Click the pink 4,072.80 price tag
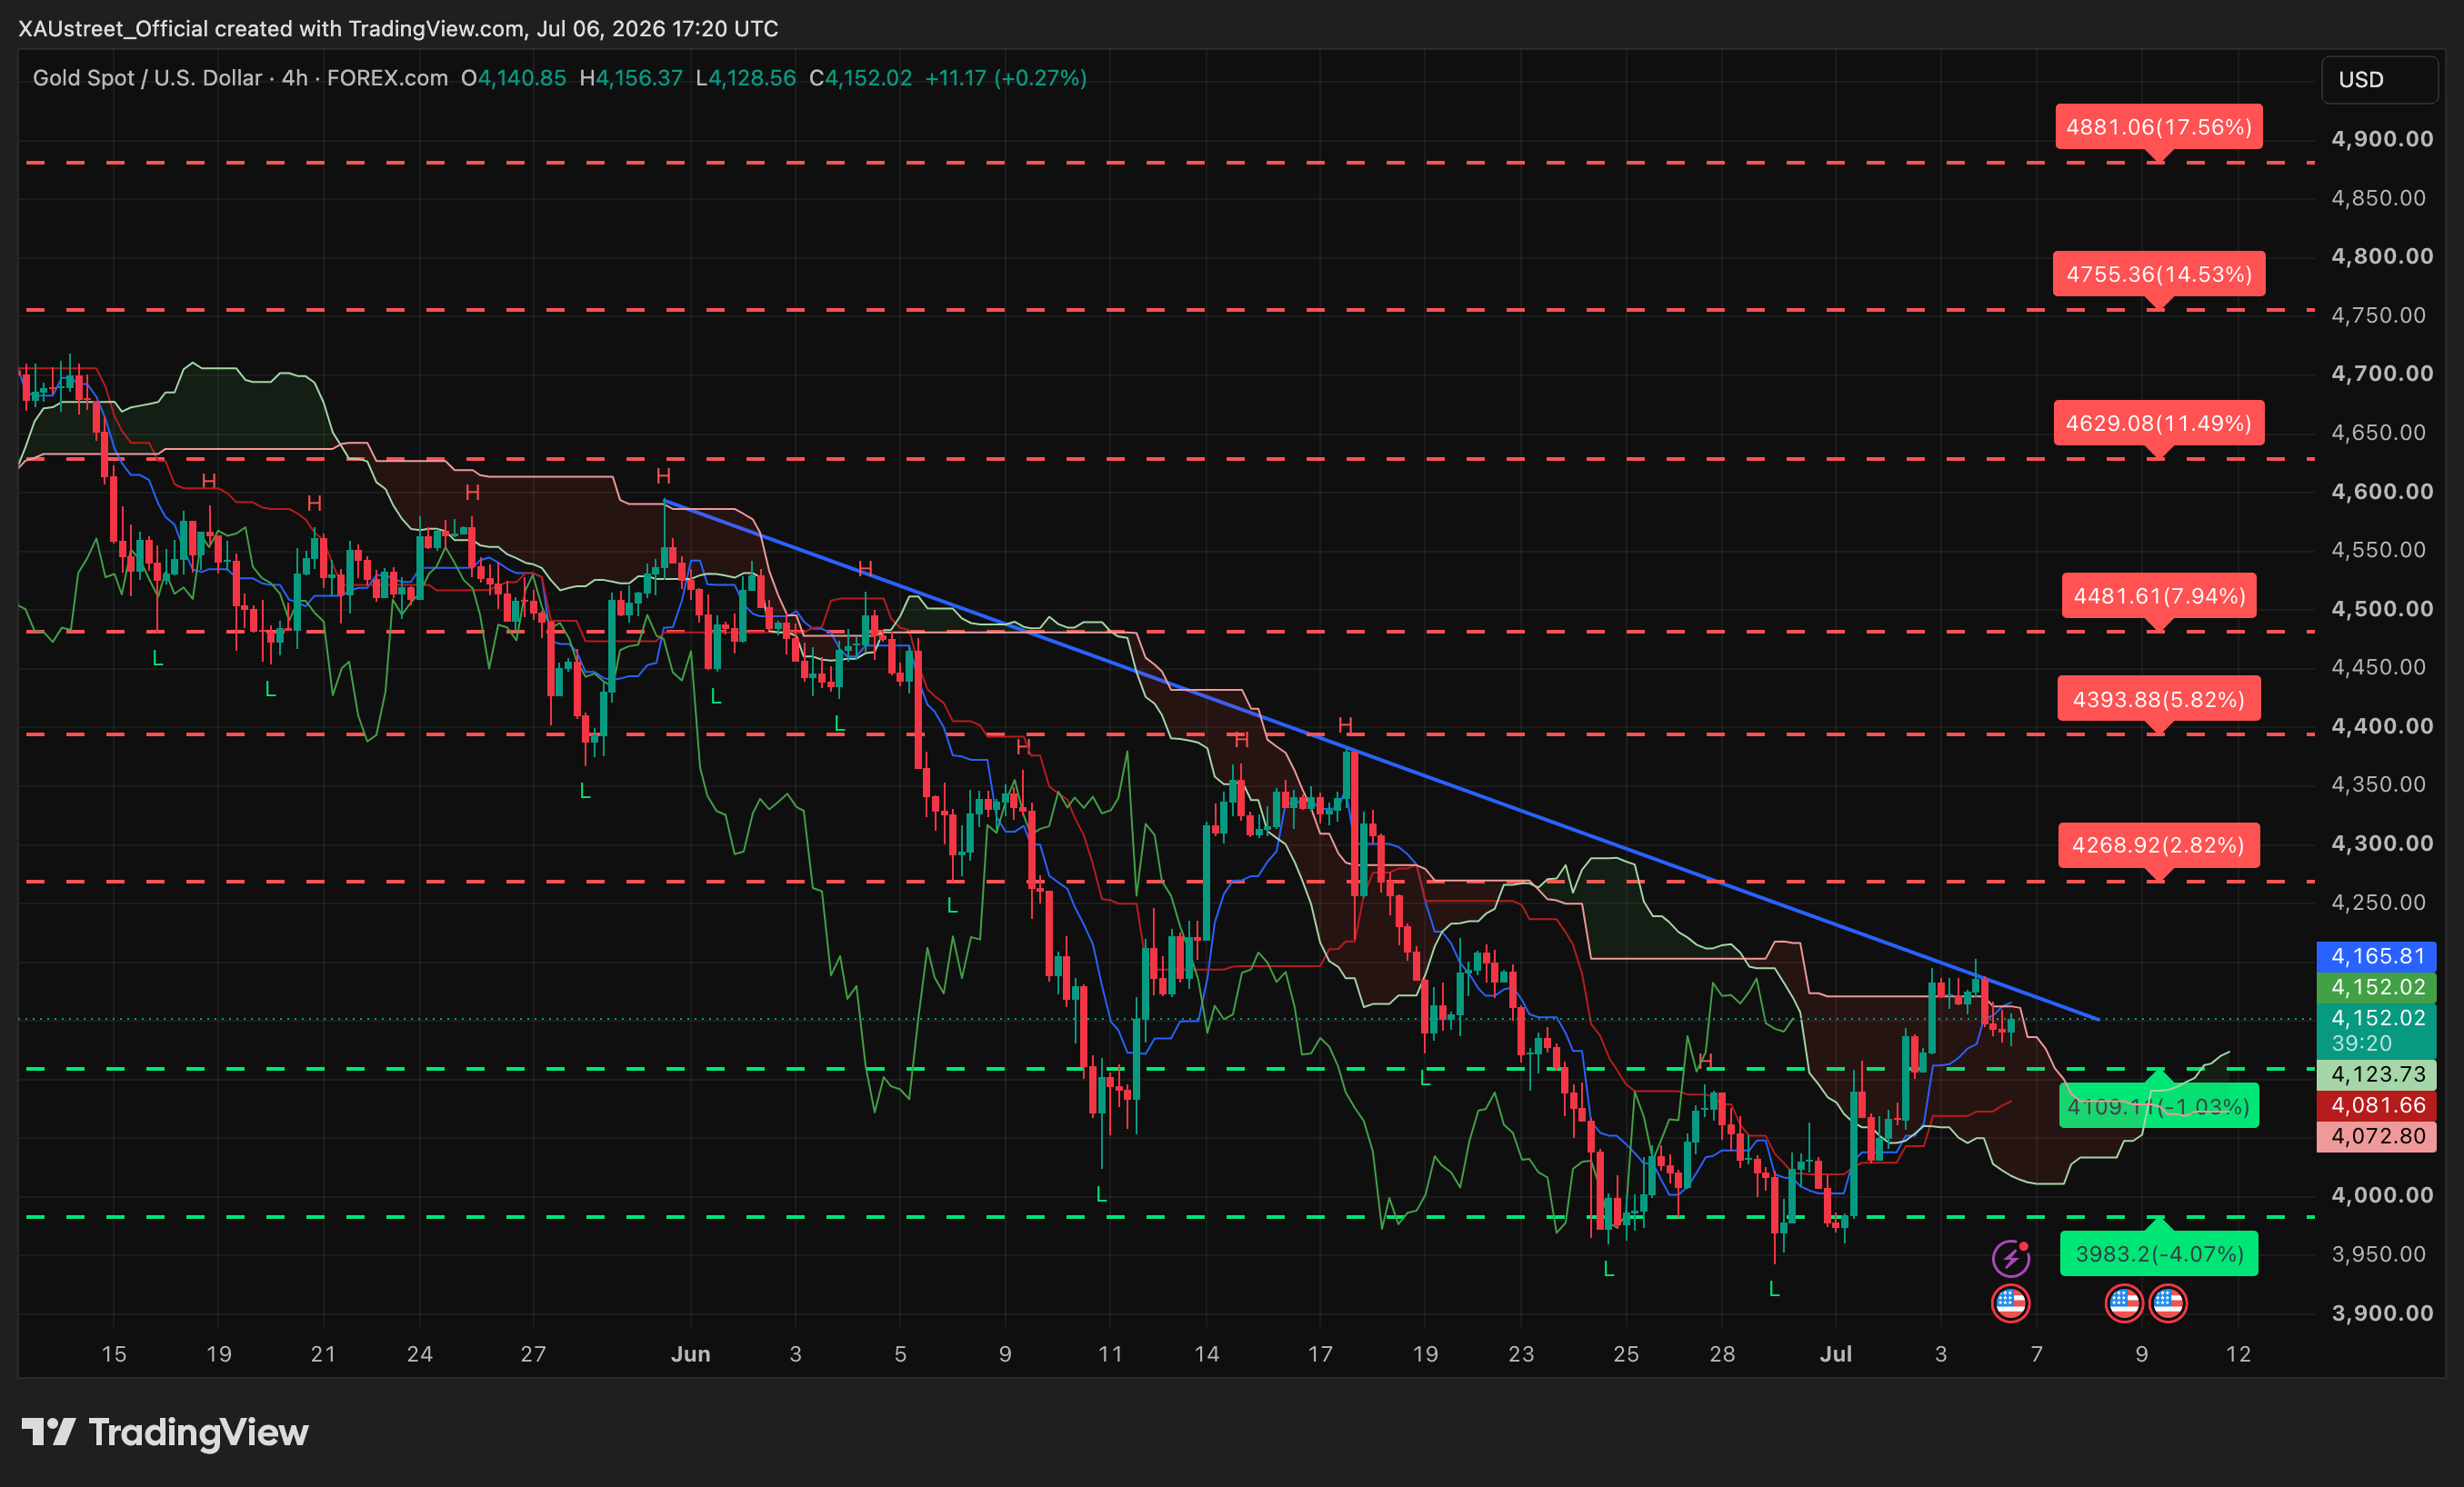 pos(2377,1136)
